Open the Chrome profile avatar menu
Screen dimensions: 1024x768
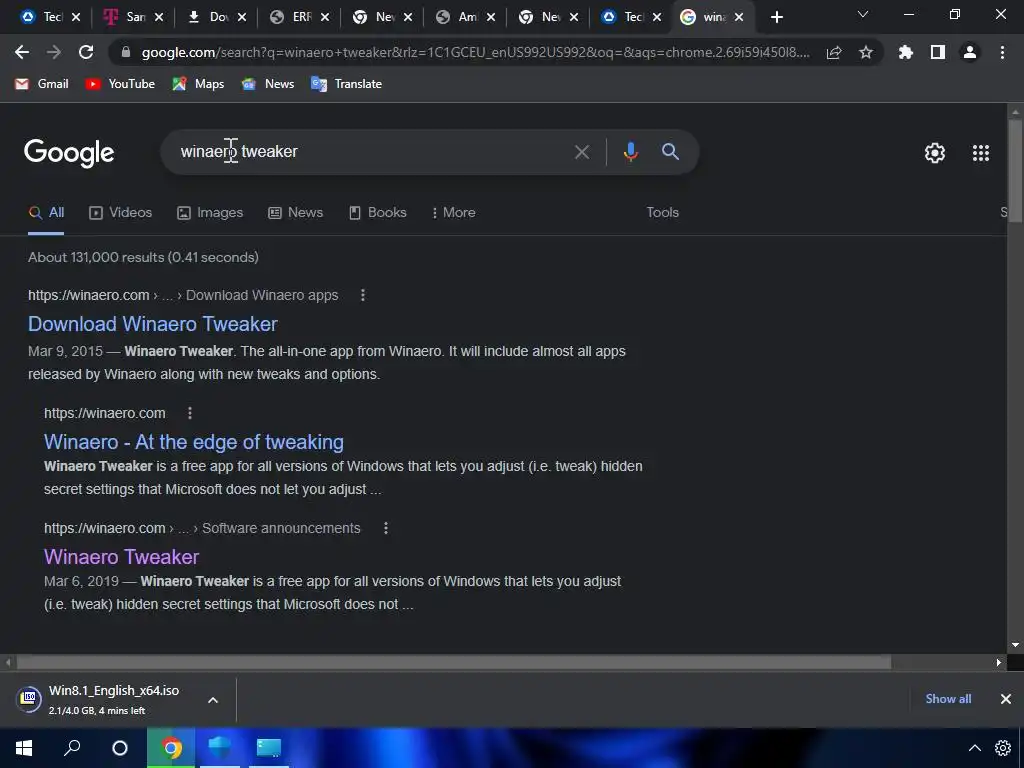click(x=970, y=52)
